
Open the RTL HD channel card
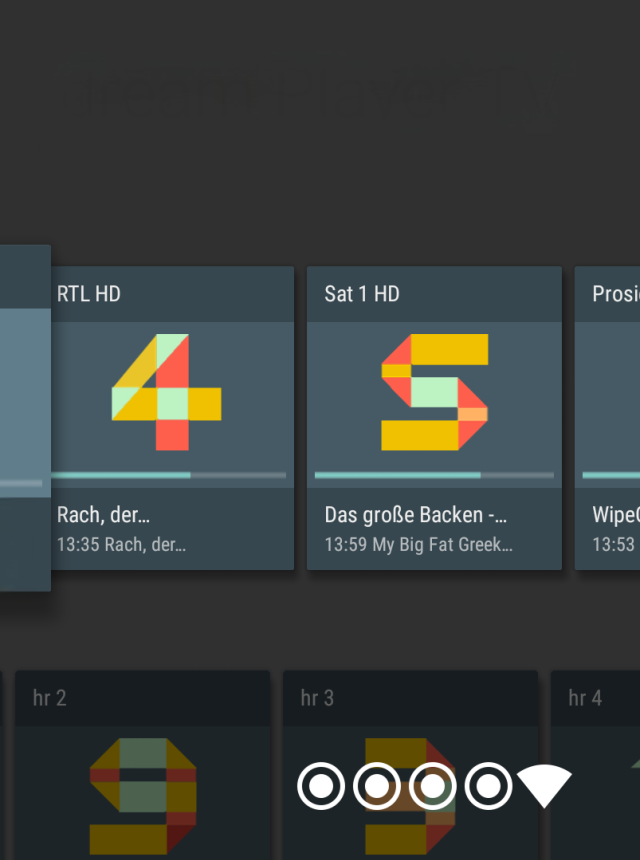tap(172, 418)
